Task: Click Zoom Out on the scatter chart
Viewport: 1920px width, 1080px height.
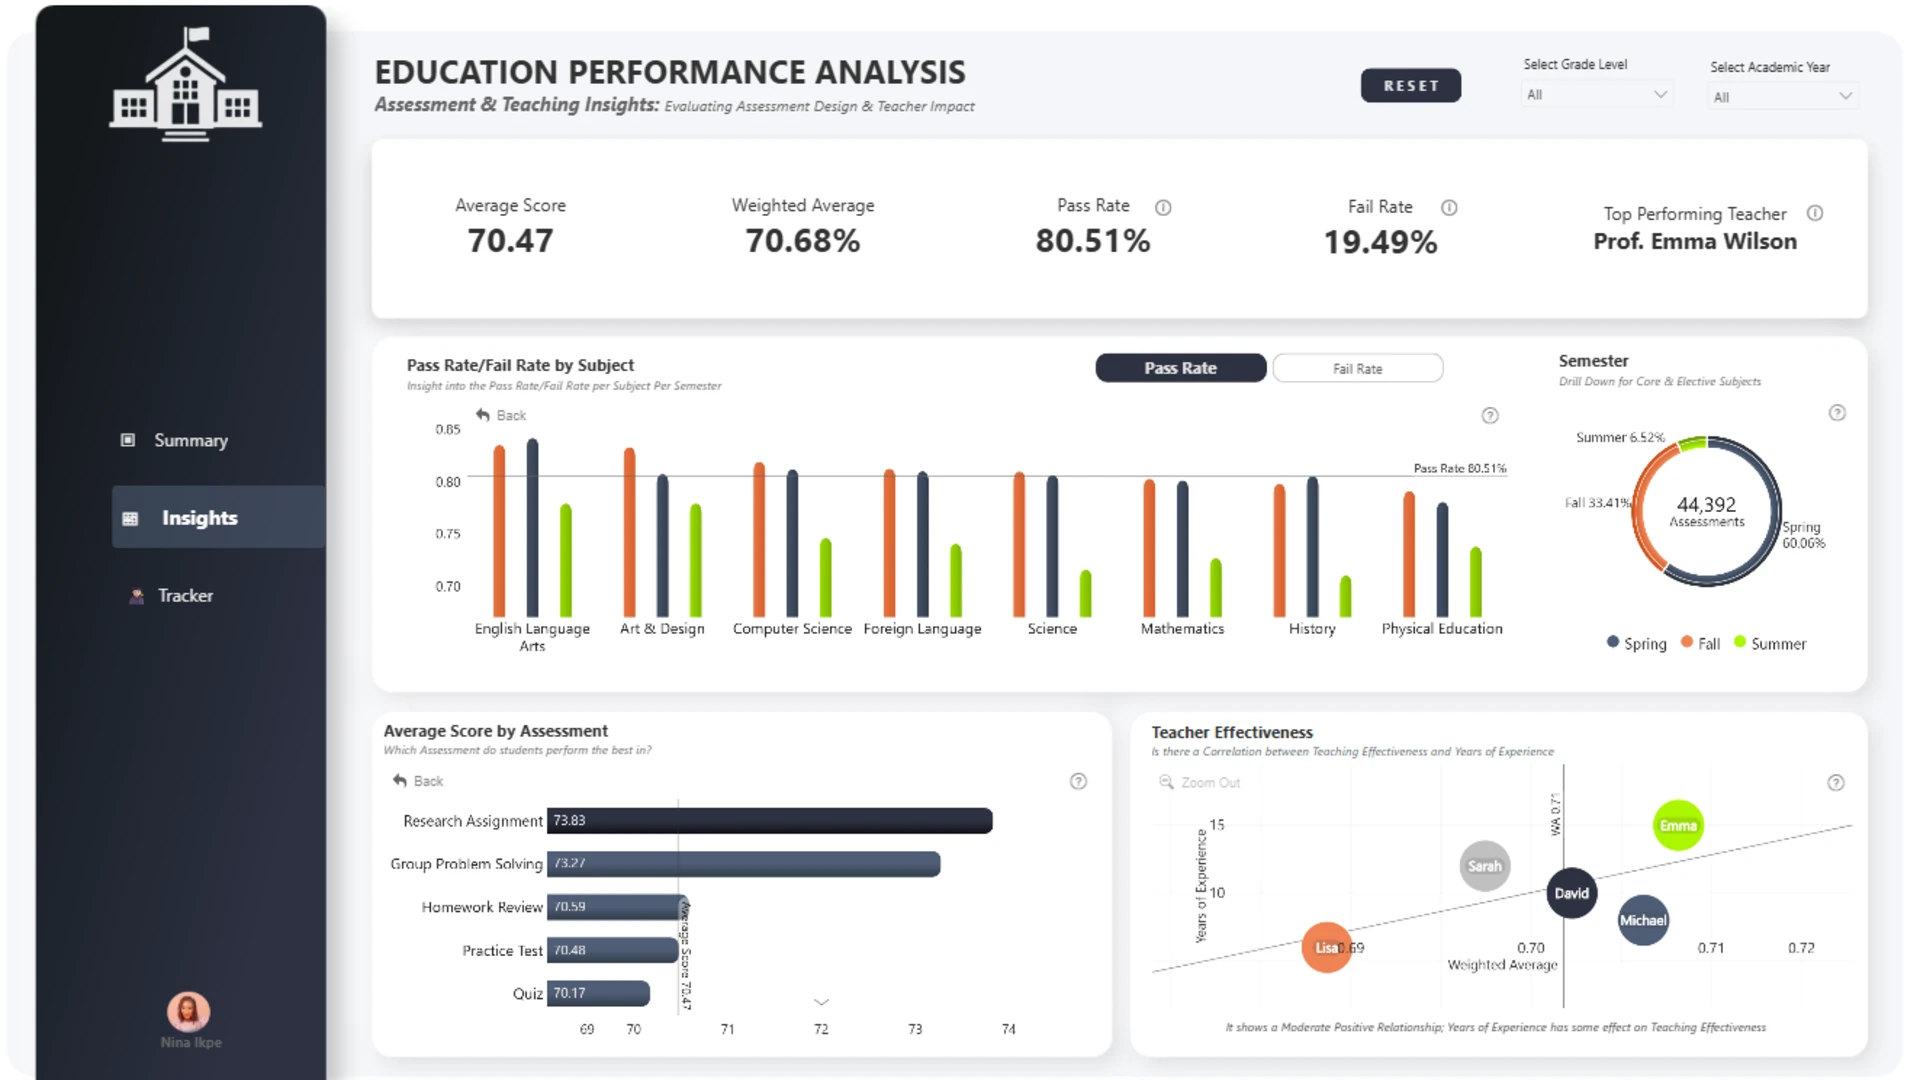Action: pyautogui.click(x=1200, y=783)
